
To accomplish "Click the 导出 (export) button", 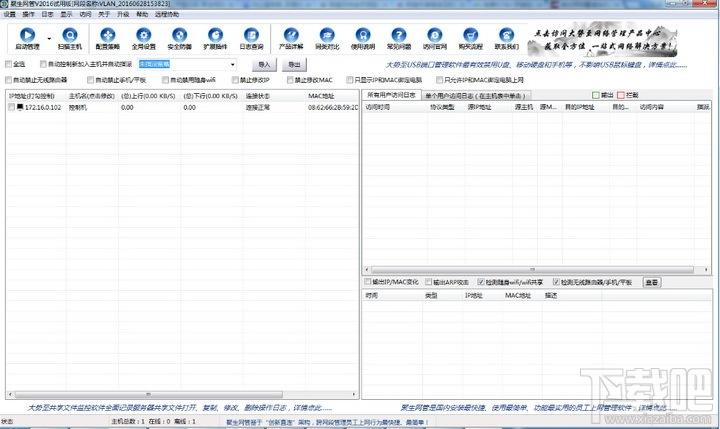I will coord(294,64).
